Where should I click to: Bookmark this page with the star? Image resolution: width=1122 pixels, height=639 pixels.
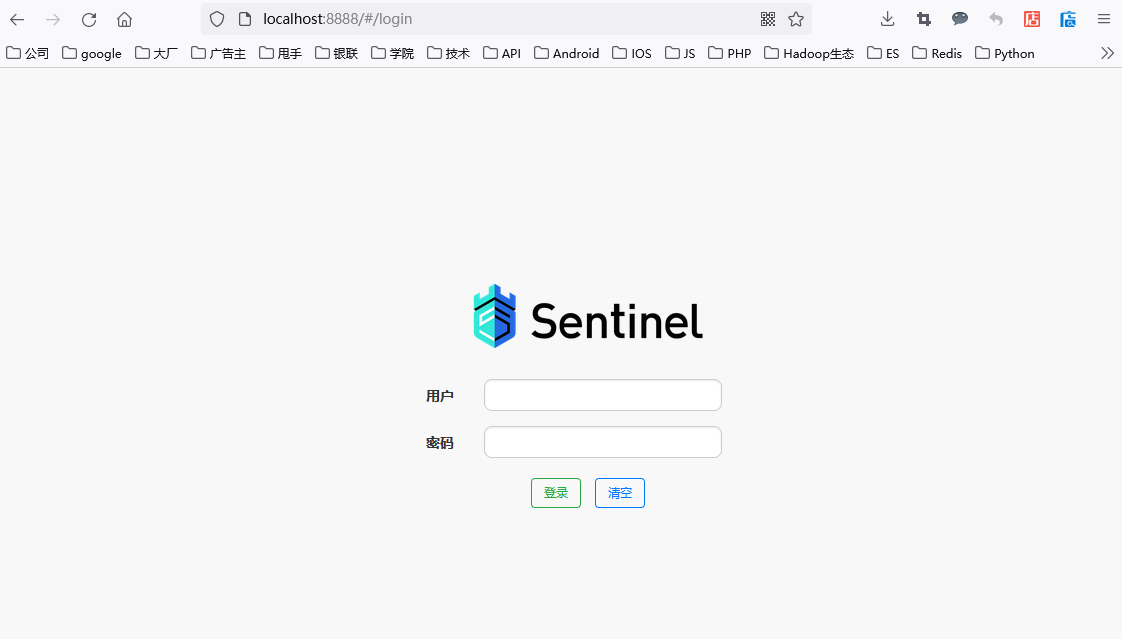[796, 19]
